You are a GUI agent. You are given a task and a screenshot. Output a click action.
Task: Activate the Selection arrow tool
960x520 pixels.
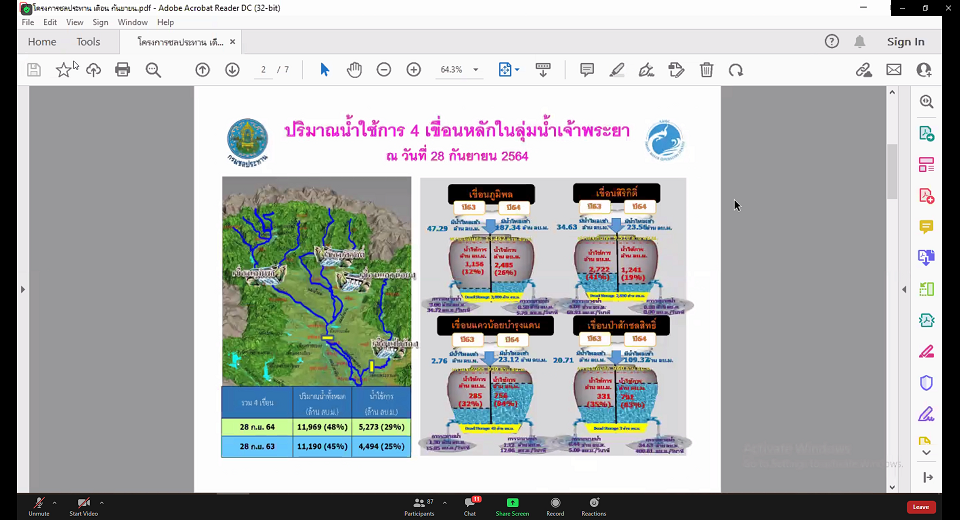click(324, 70)
